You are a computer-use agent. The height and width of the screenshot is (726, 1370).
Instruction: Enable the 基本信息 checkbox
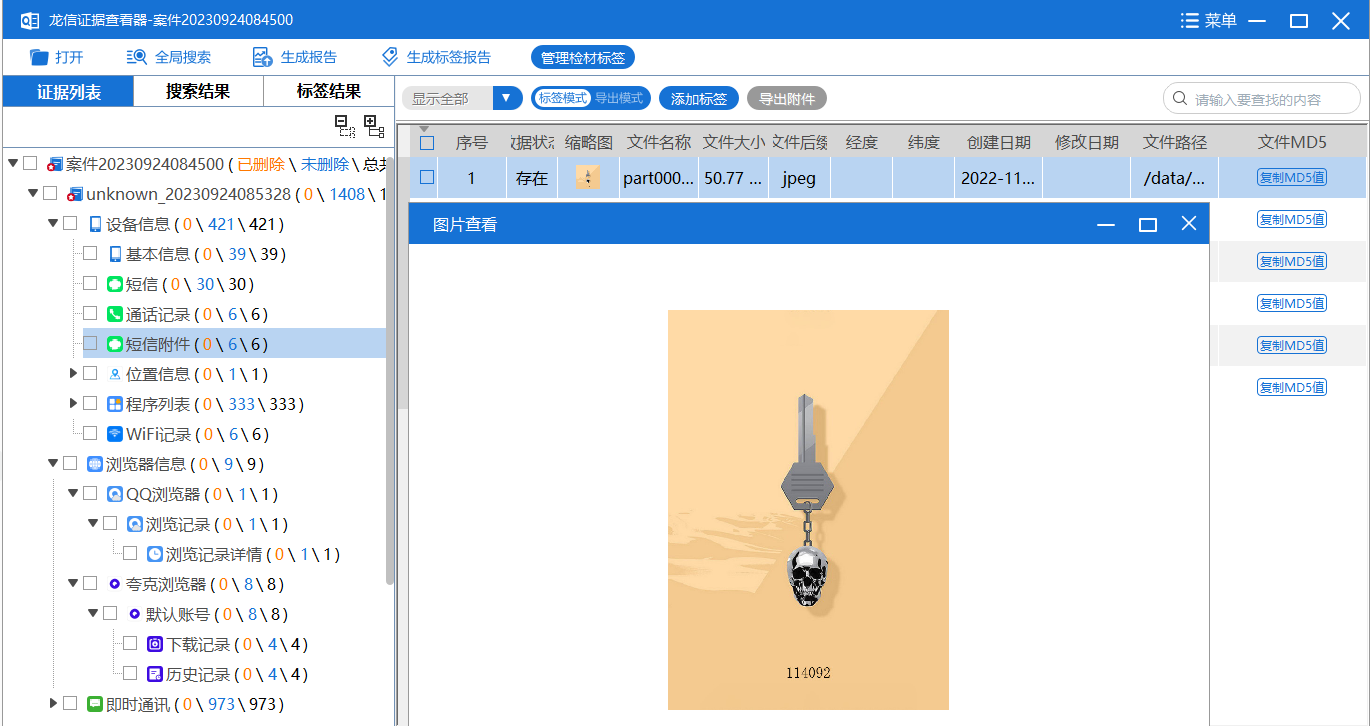click(90, 254)
